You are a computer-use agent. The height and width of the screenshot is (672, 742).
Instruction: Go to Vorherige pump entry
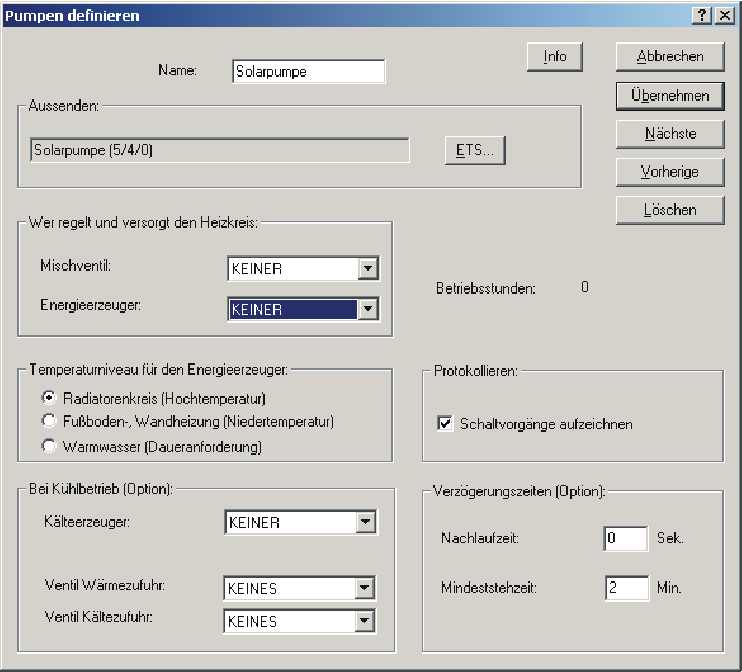pos(669,172)
